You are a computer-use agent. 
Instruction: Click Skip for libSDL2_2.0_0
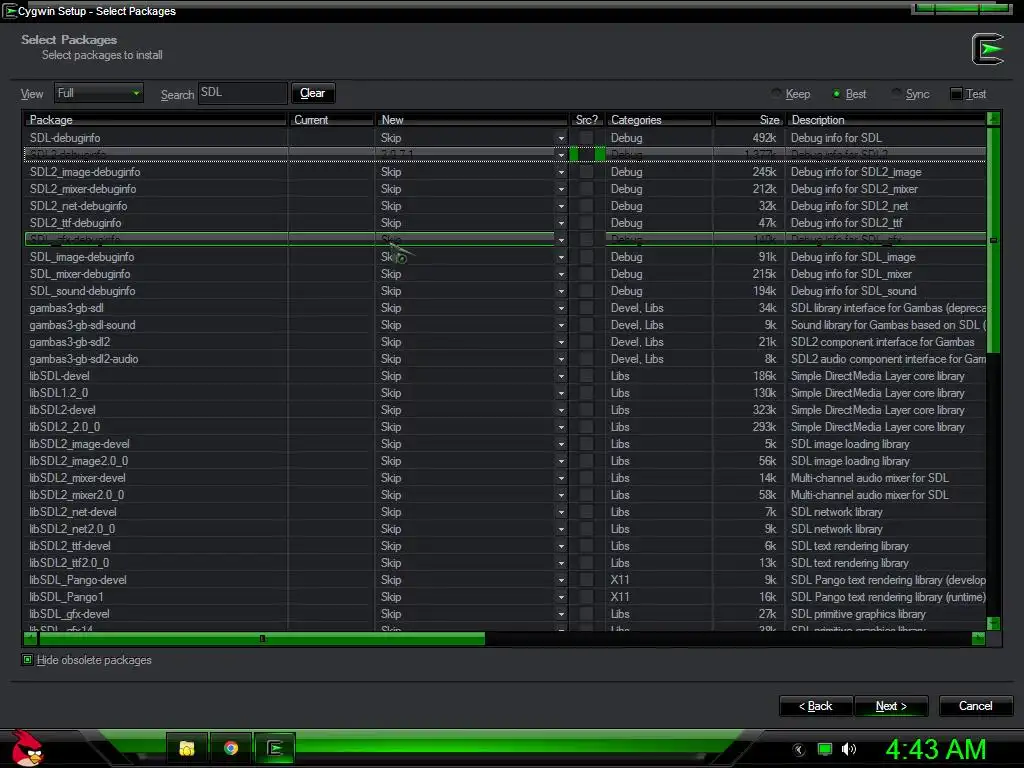391,426
